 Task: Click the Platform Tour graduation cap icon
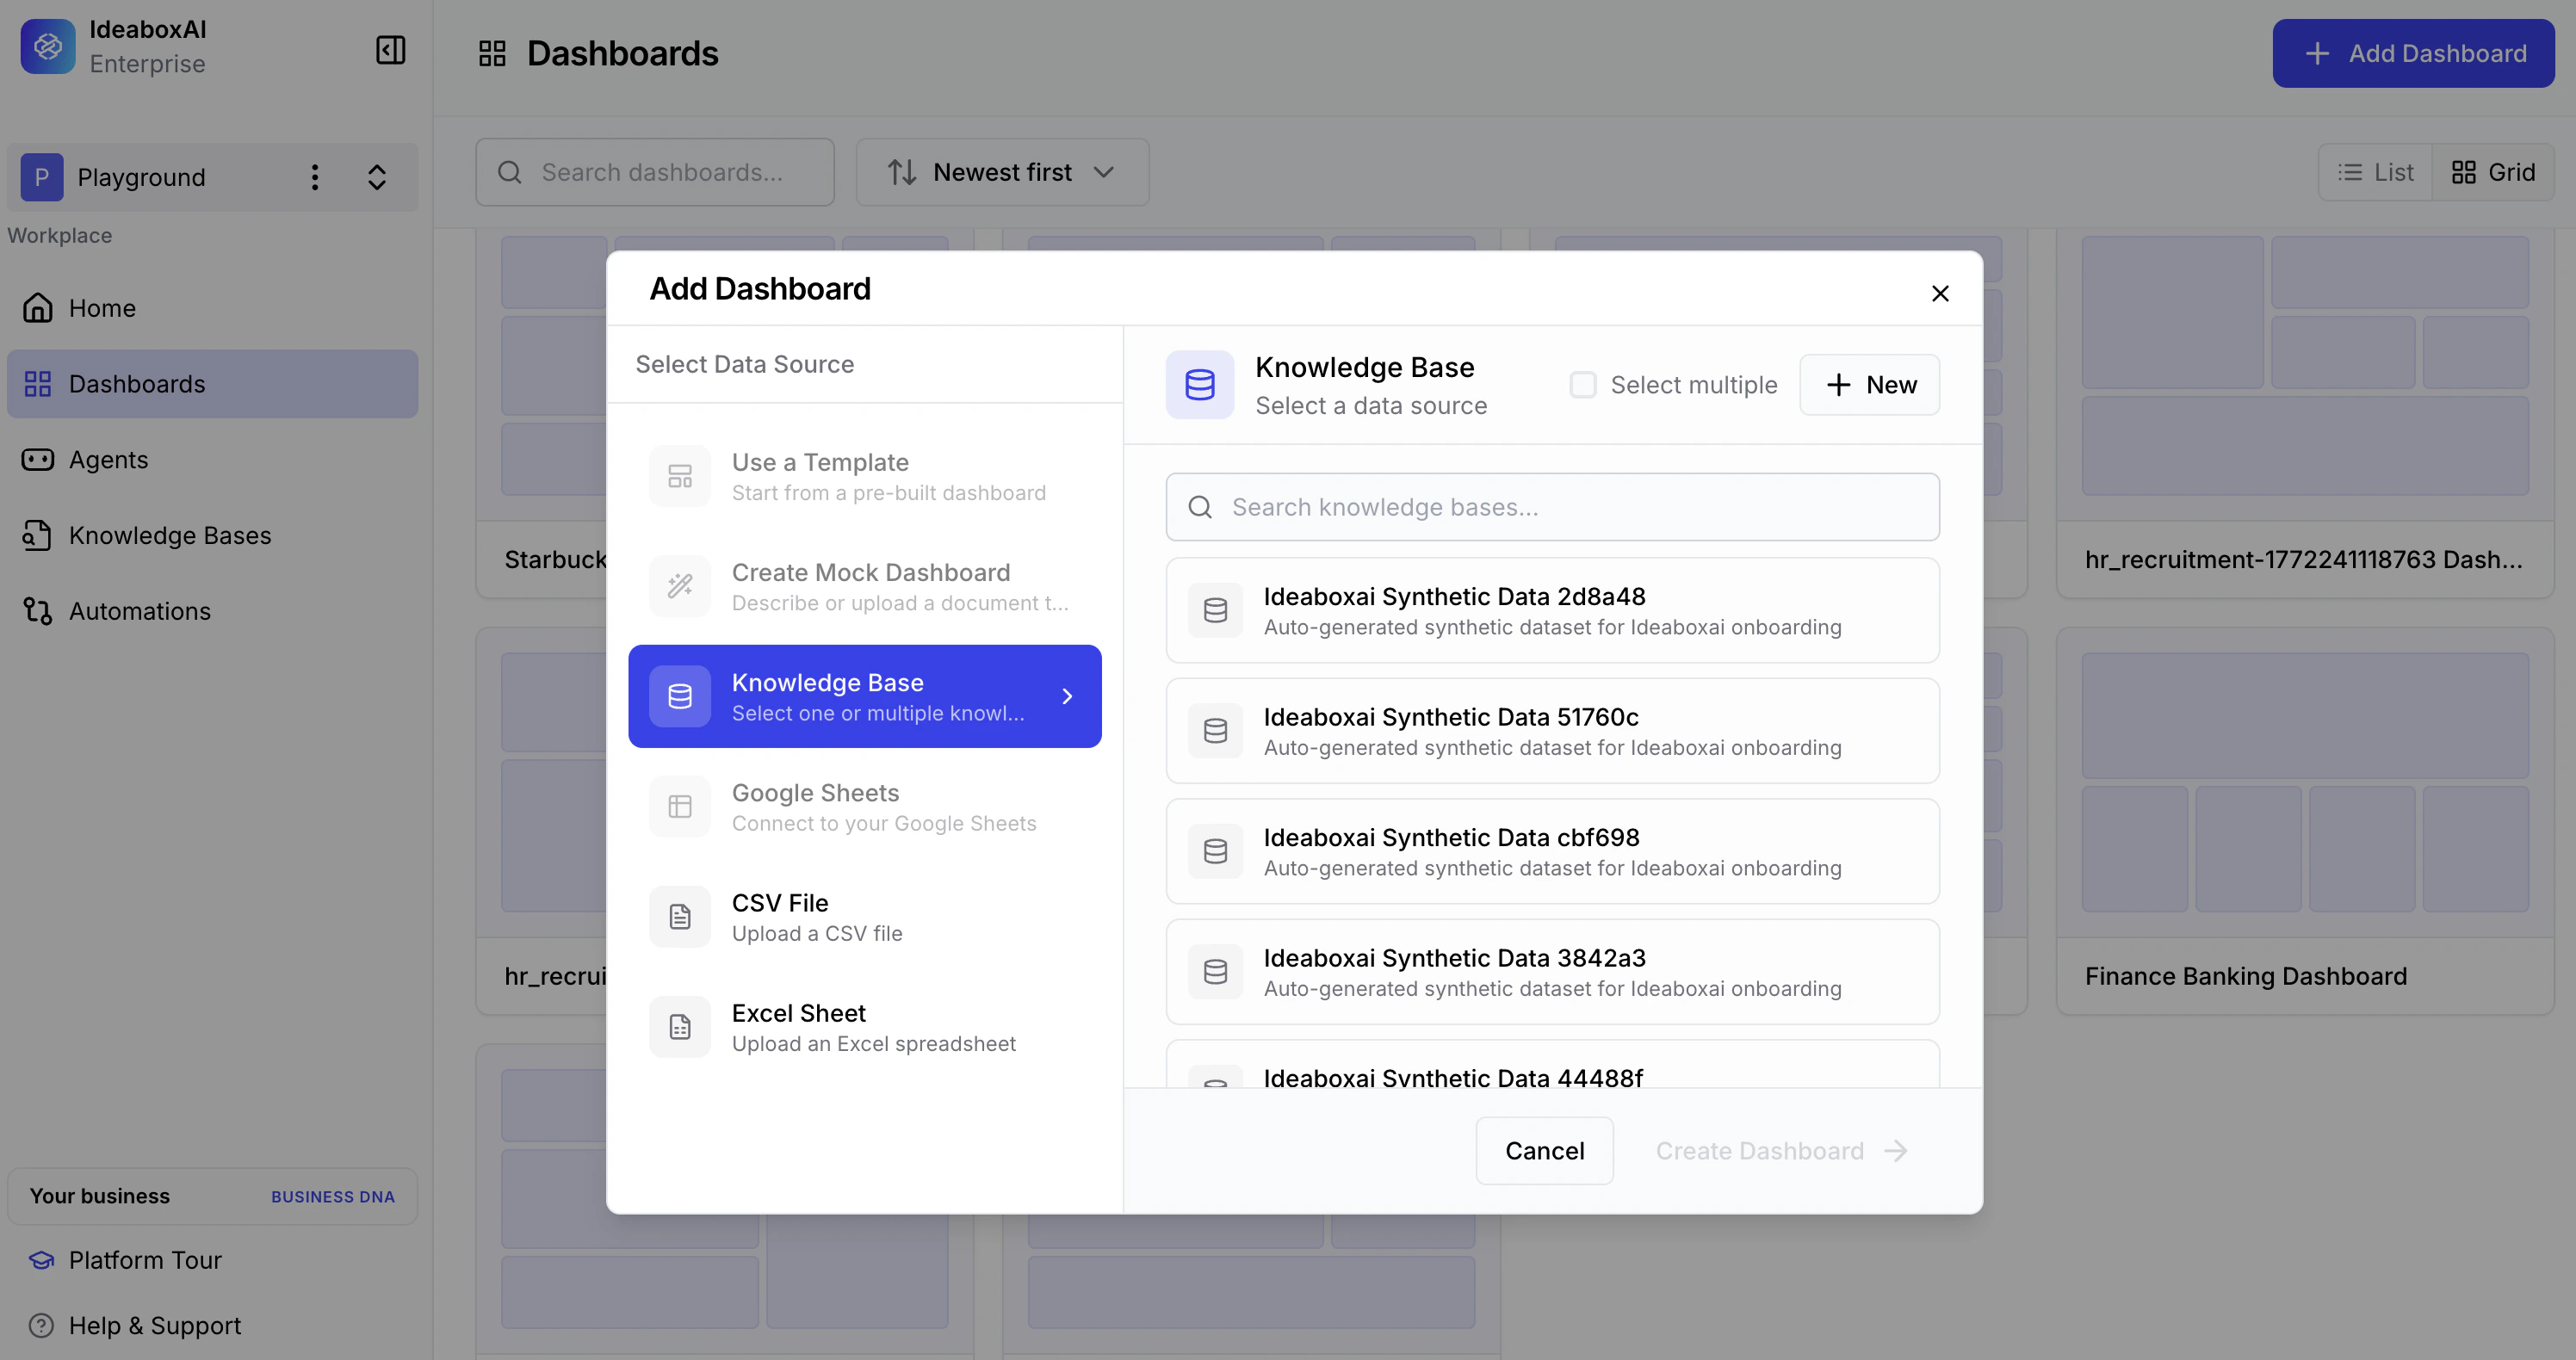coord(41,1260)
